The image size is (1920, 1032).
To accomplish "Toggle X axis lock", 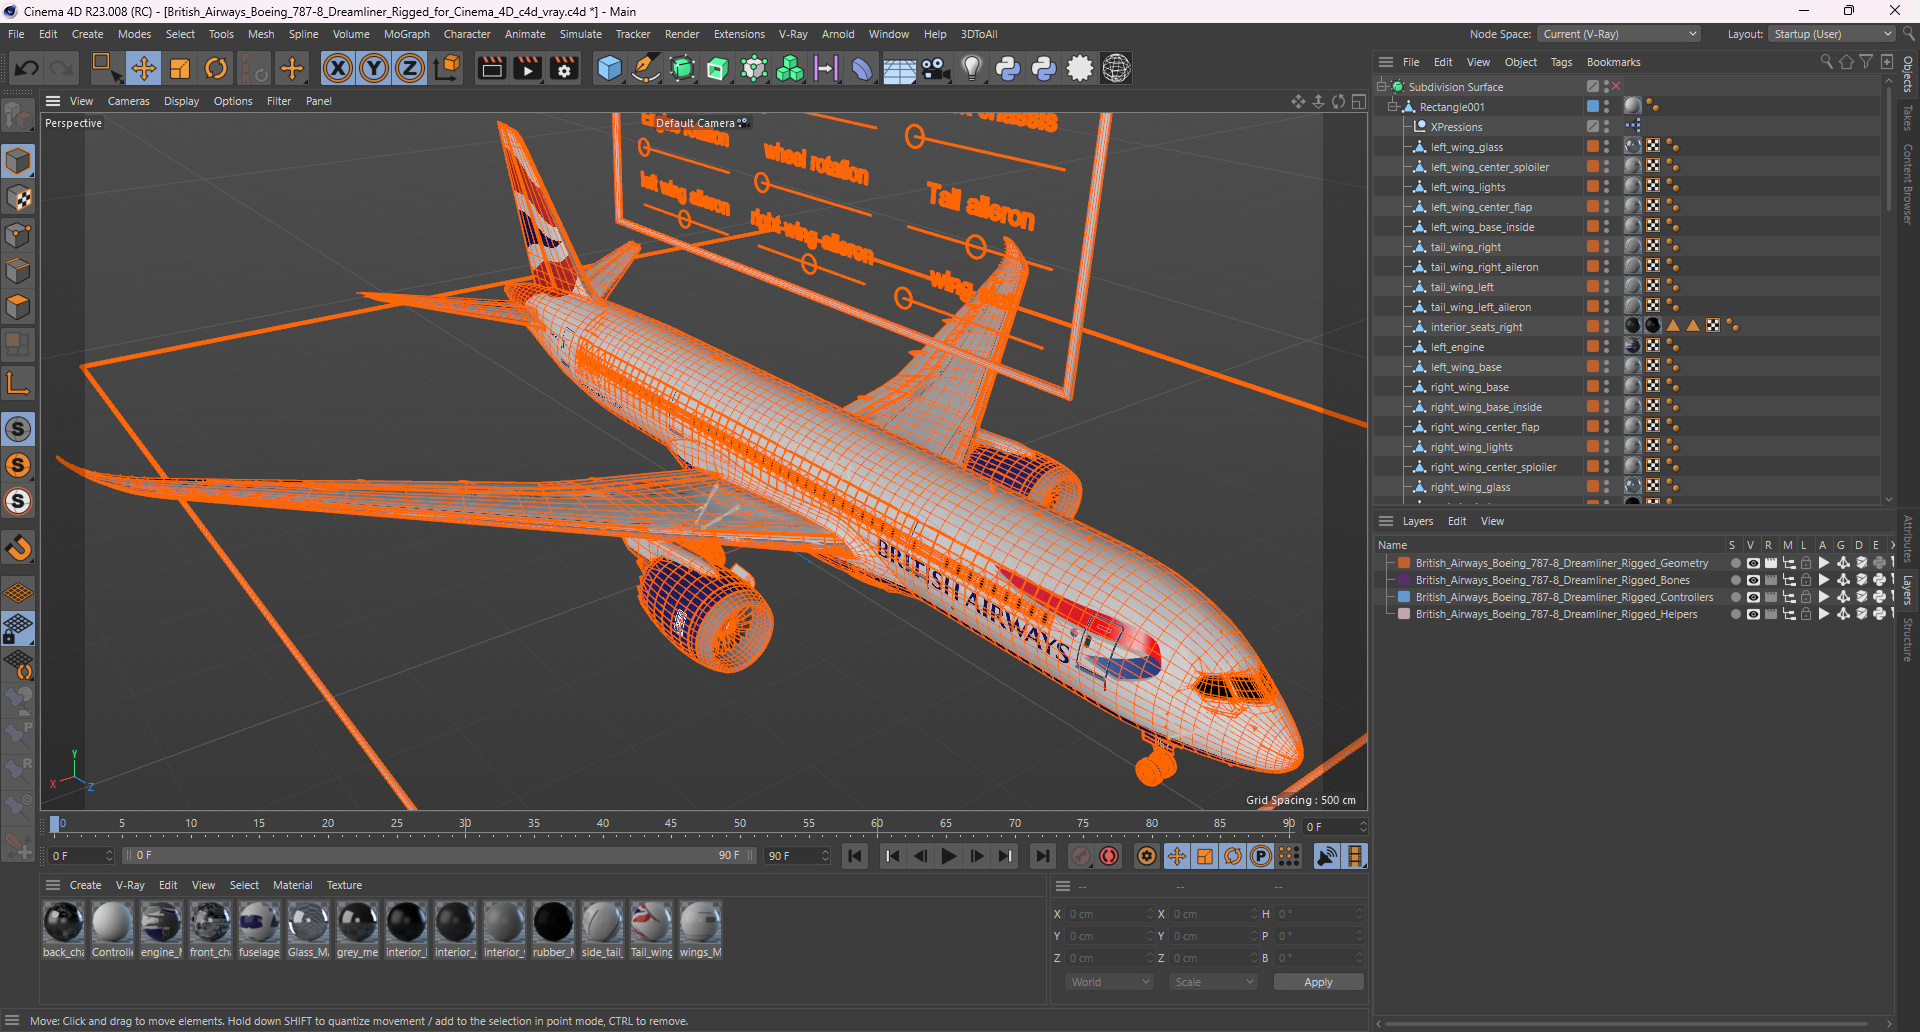I will [338, 68].
